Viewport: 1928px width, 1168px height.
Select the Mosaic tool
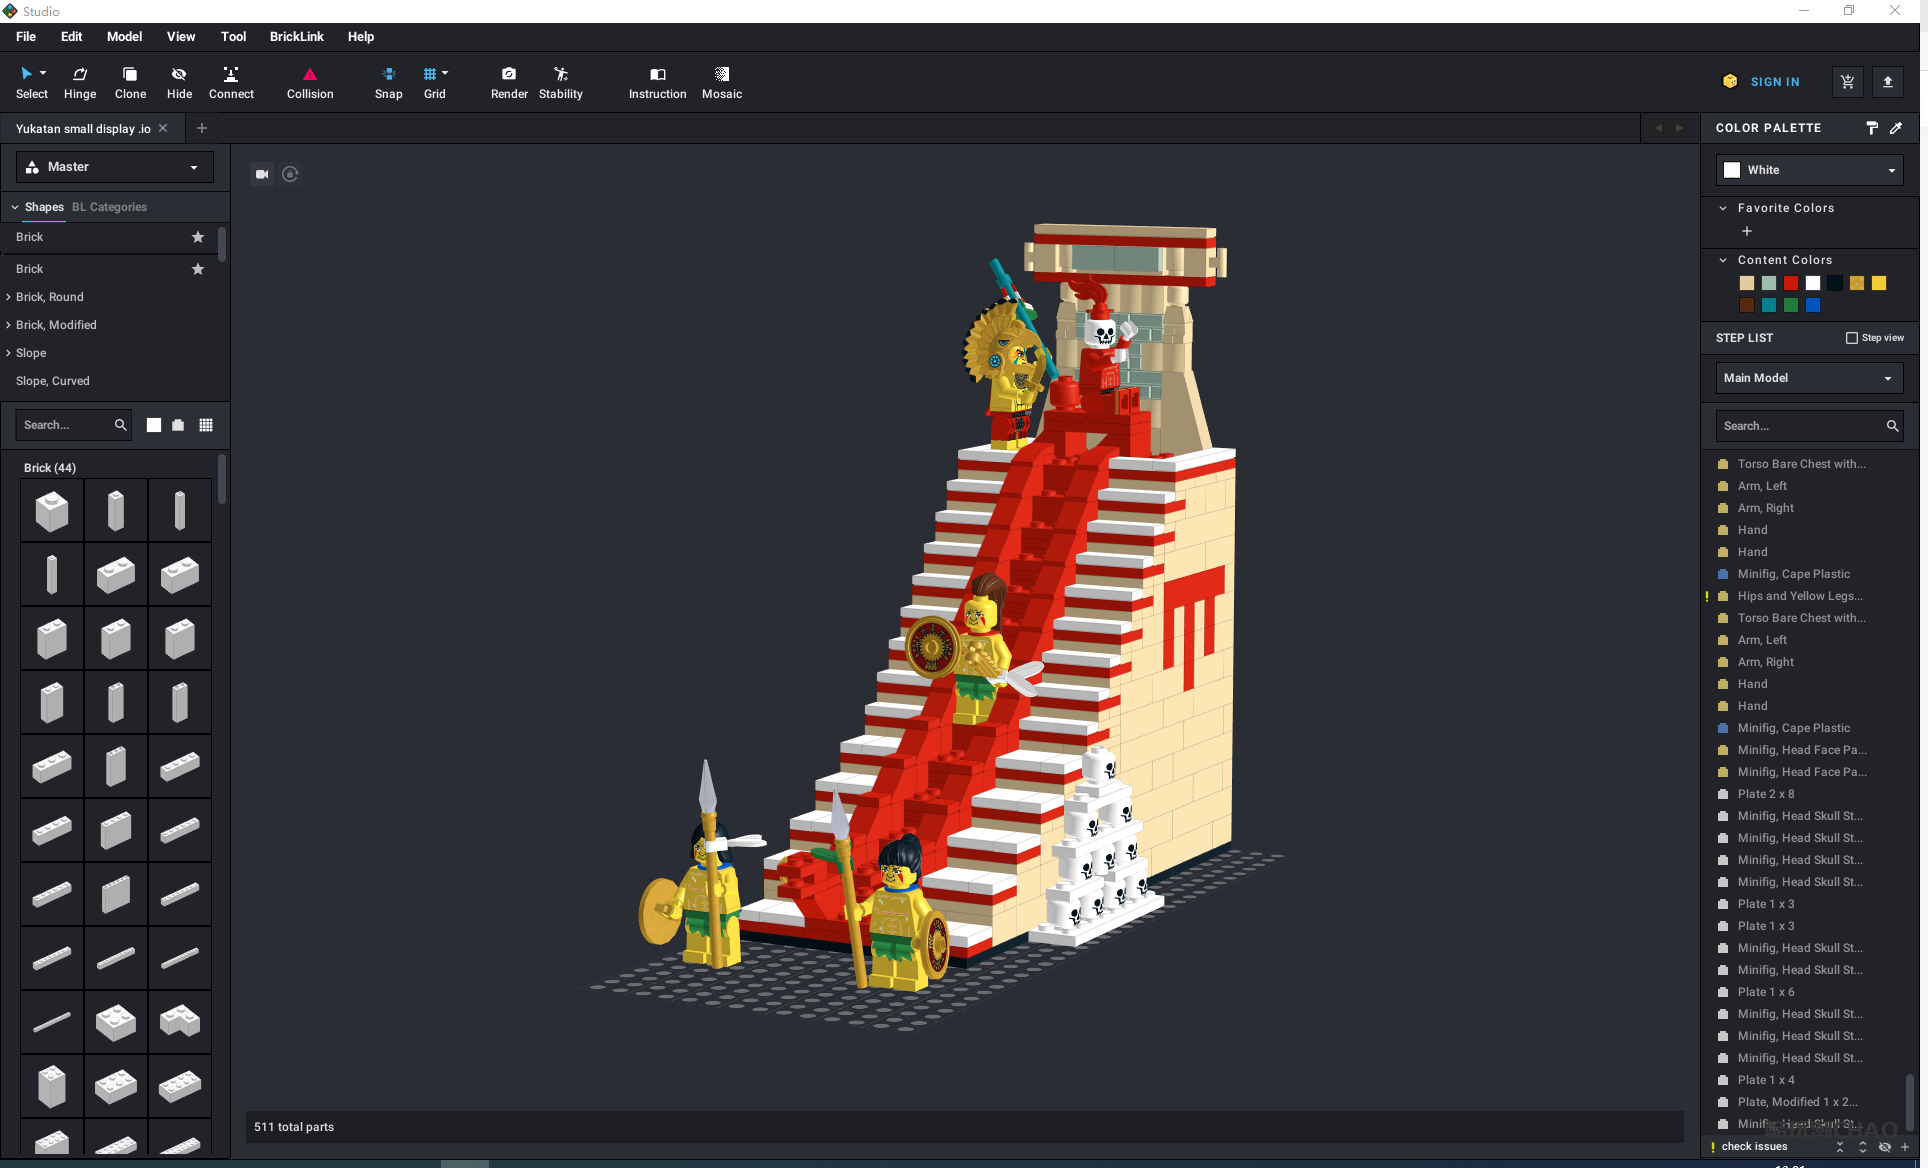tap(722, 81)
